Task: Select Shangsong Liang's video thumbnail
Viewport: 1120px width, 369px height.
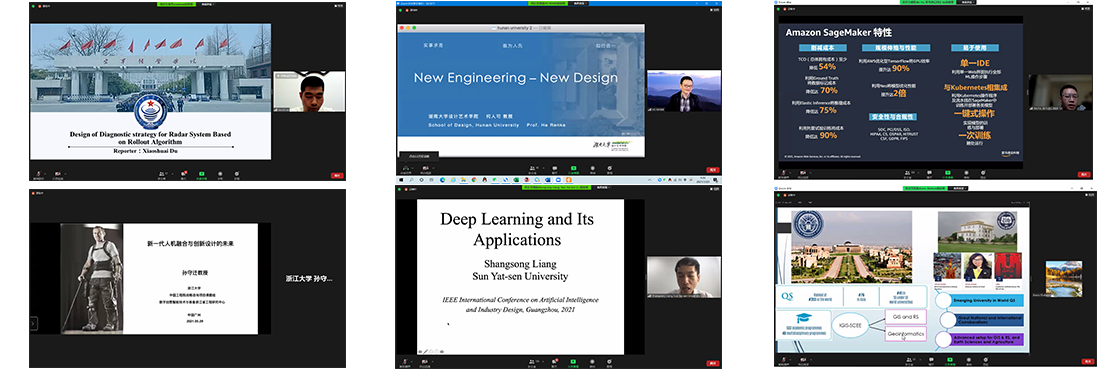Action: [x=684, y=277]
